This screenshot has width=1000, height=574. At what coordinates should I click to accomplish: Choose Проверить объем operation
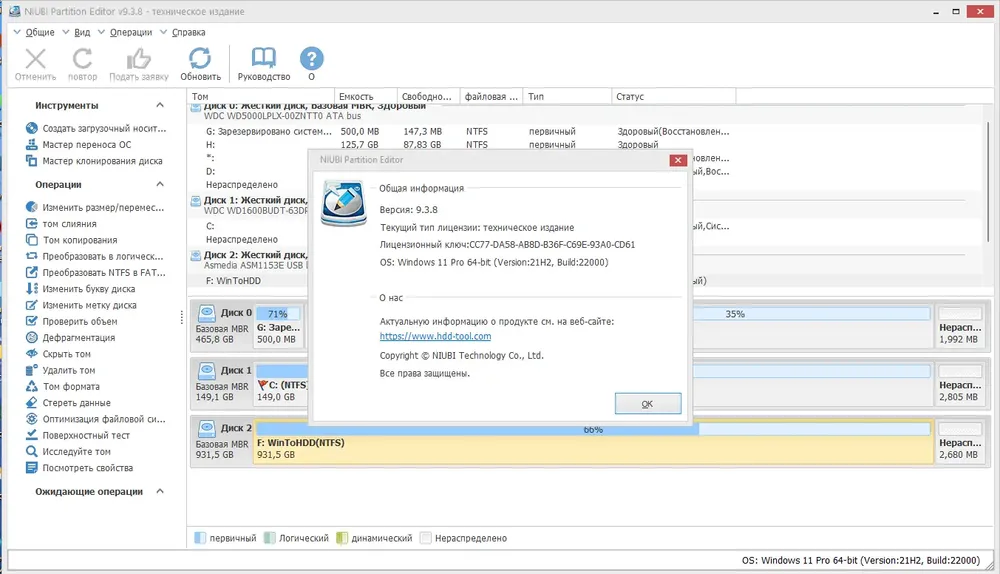(72, 321)
